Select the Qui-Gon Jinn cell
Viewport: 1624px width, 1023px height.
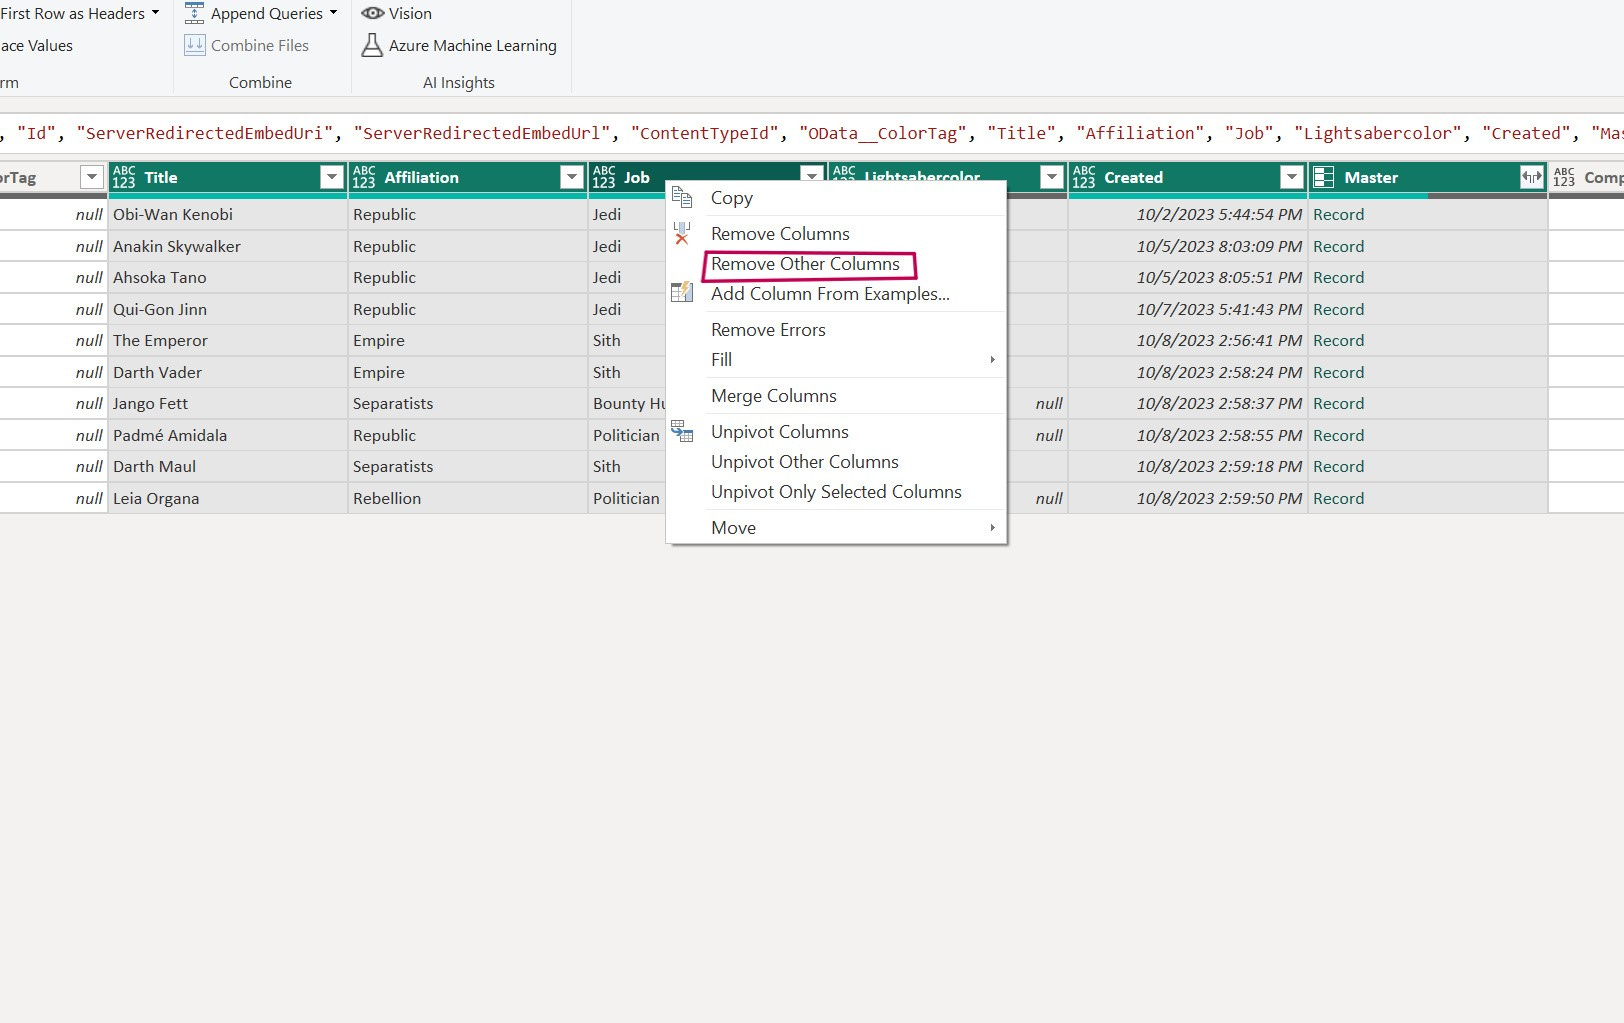coord(227,309)
